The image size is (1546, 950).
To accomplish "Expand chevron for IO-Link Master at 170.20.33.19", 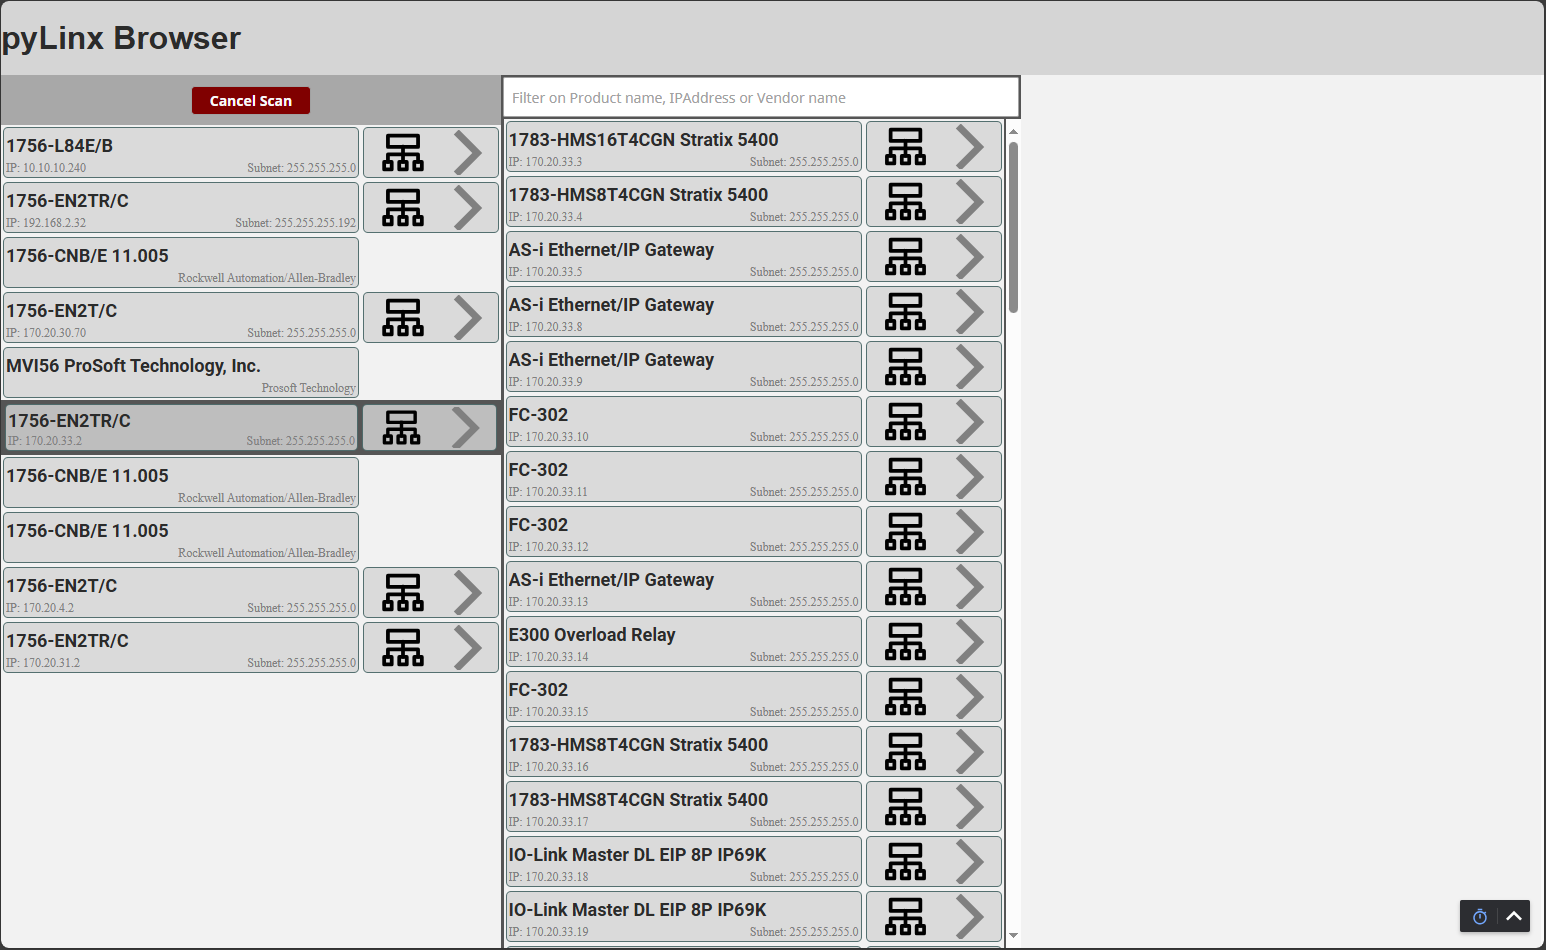I will coord(970,917).
